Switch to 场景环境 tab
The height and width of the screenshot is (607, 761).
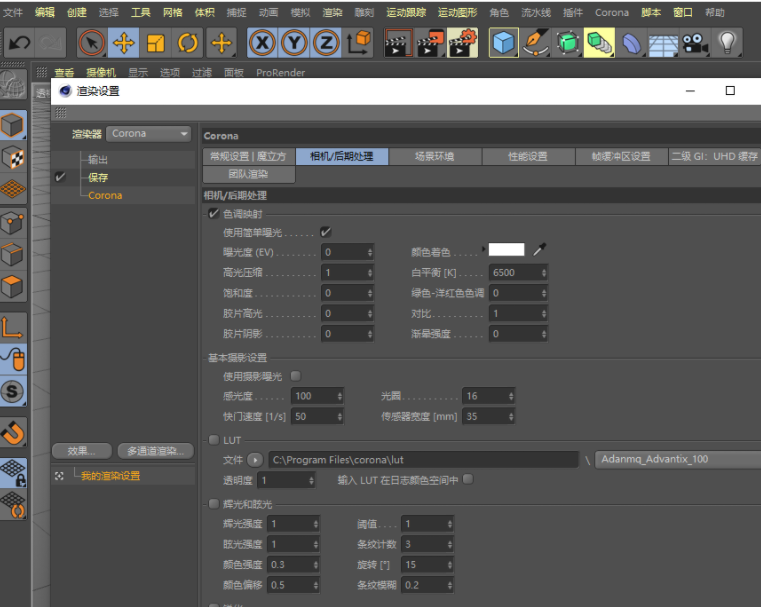click(x=434, y=156)
